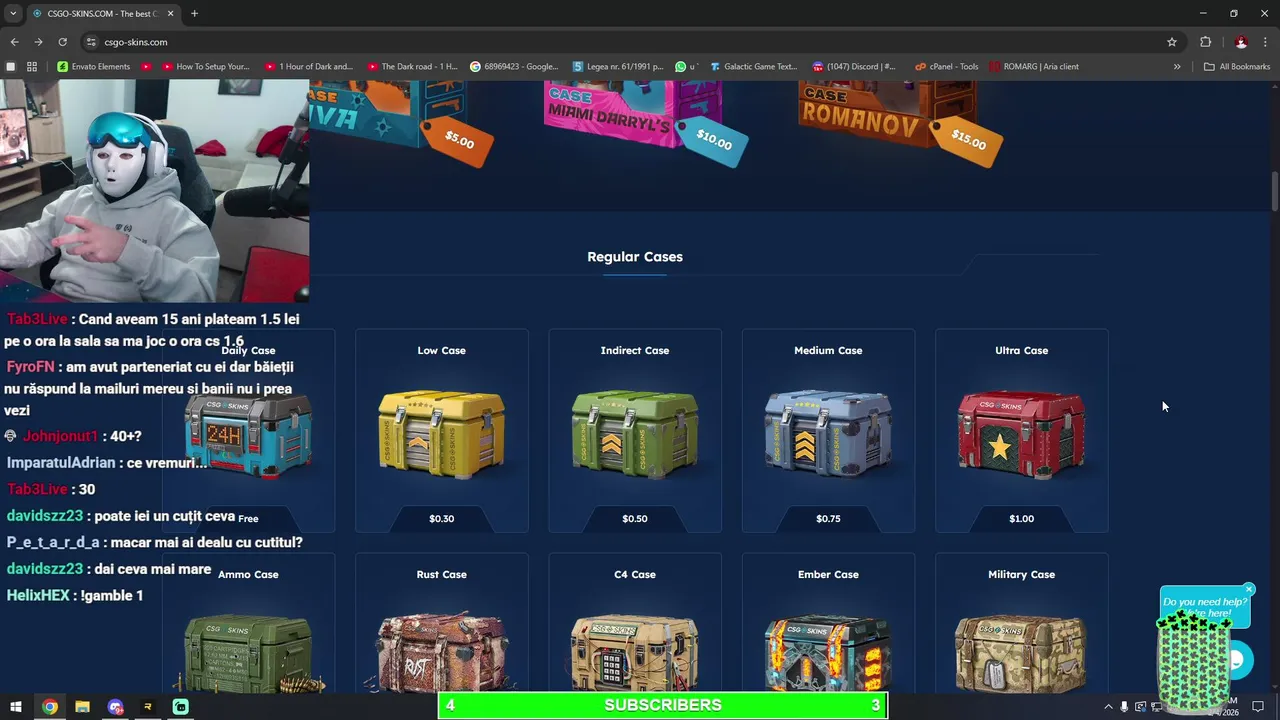Open the 1 Hour of Dark and... bookmark
Image resolution: width=1280 pixels, height=720 pixels.
(309, 67)
